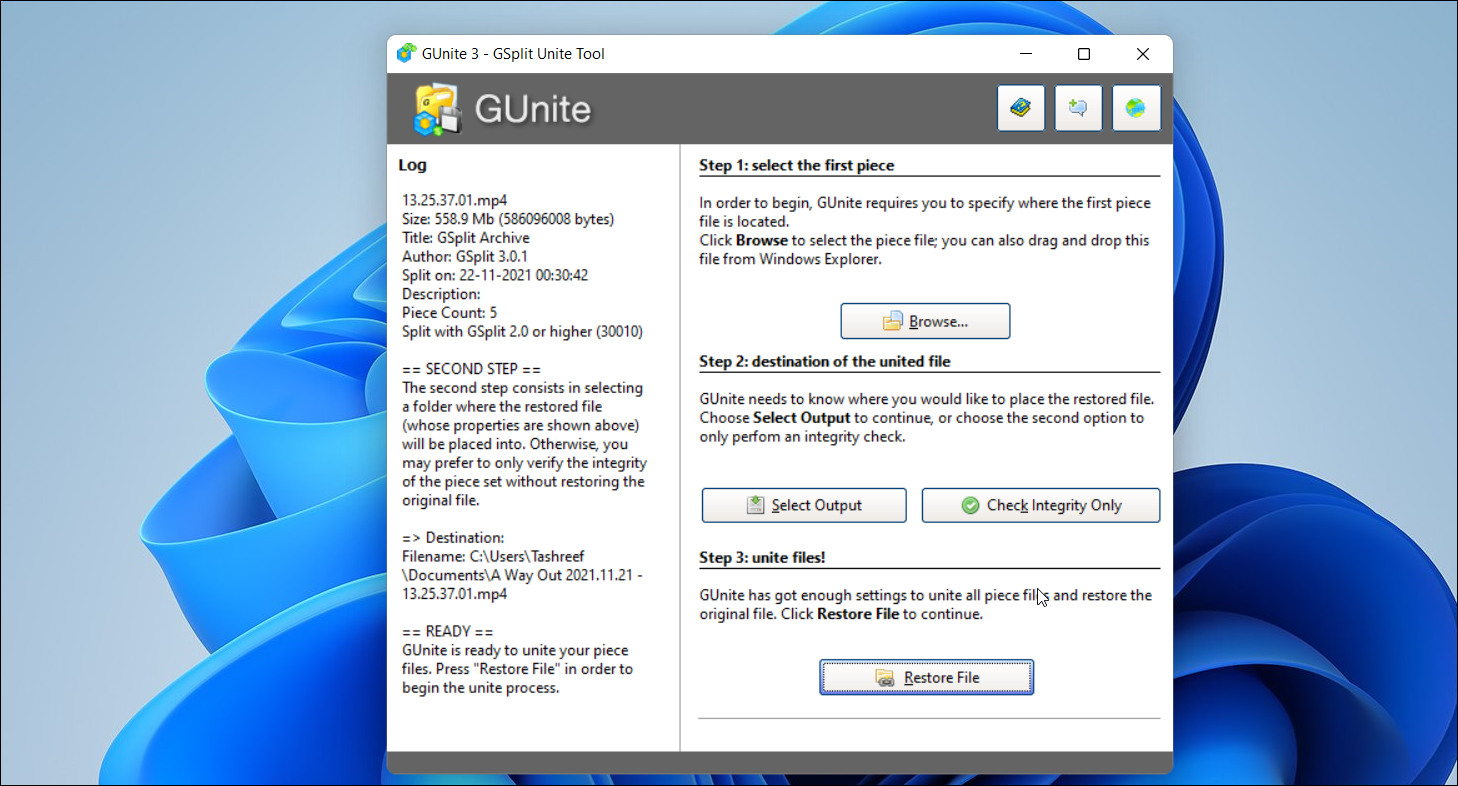Choose the Select Output button
Viewport: 1458px width, 786px height.
[804, 505]
